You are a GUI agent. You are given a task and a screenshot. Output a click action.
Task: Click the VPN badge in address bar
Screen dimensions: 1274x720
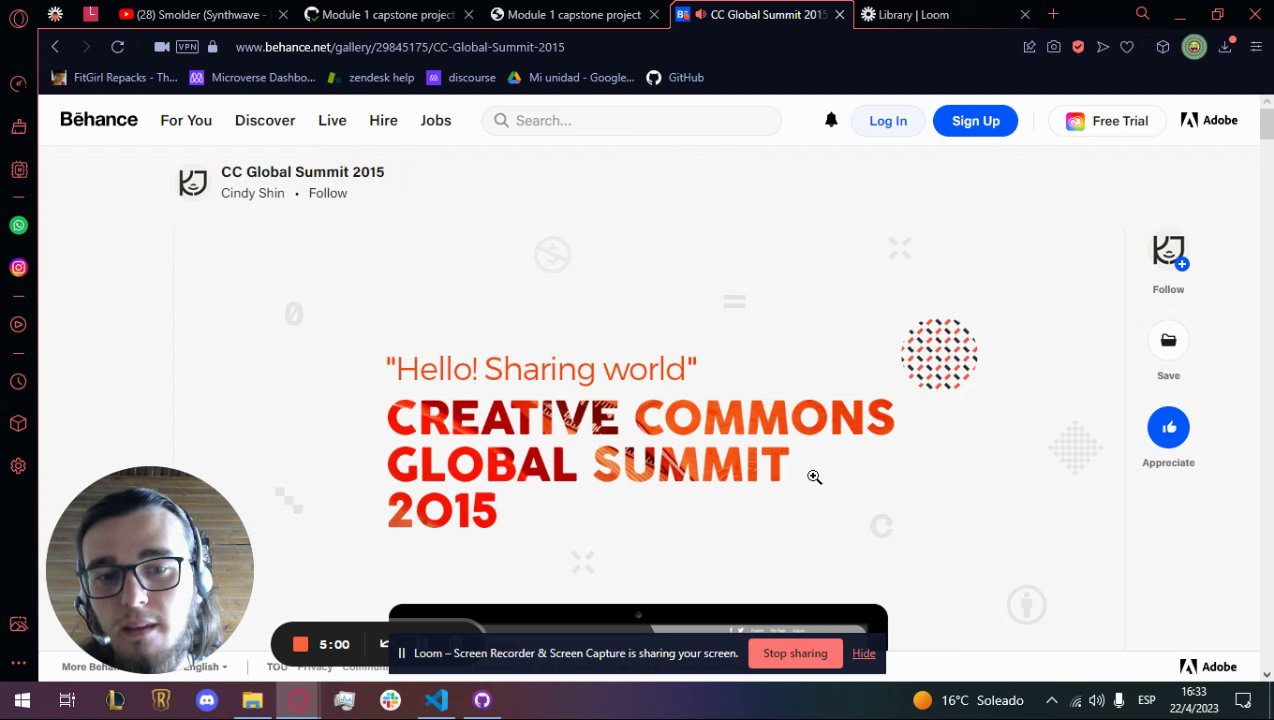(x=187, y=47)
